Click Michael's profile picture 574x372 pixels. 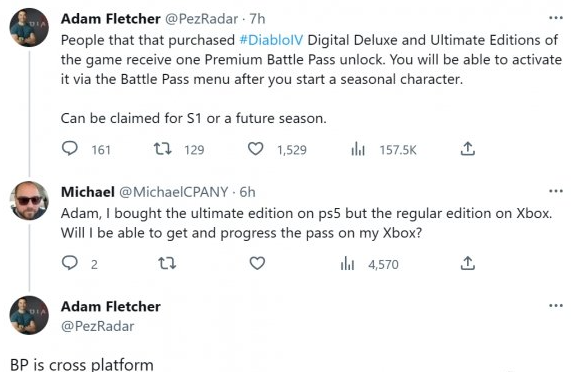point(29,200)
